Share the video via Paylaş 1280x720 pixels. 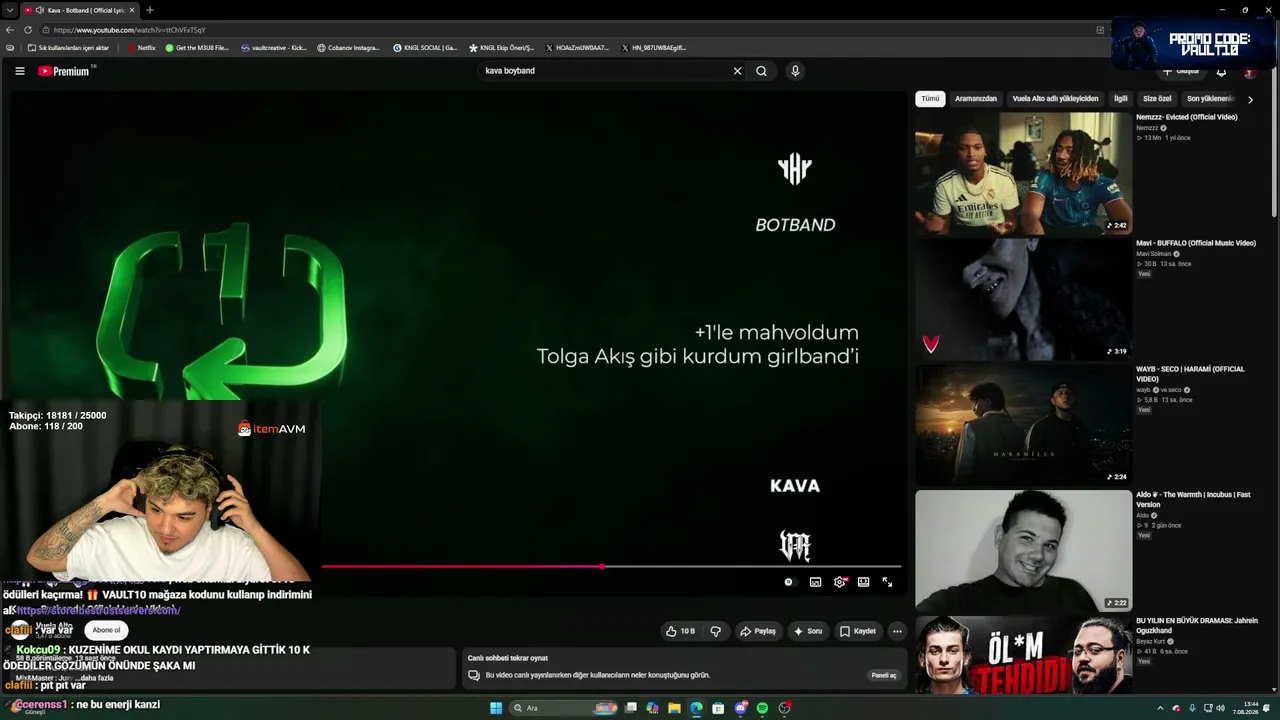click(757, 631)
